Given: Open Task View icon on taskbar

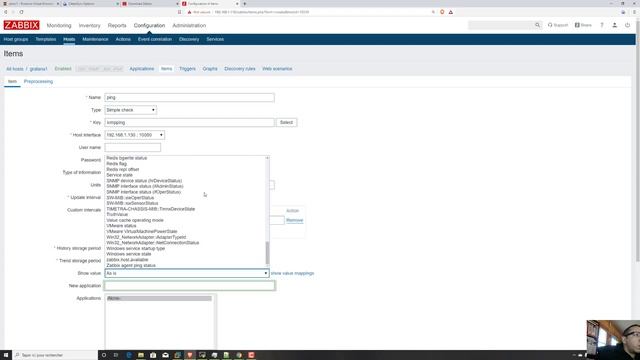Looking at the screenshot, I should click(x=116, y=355).
